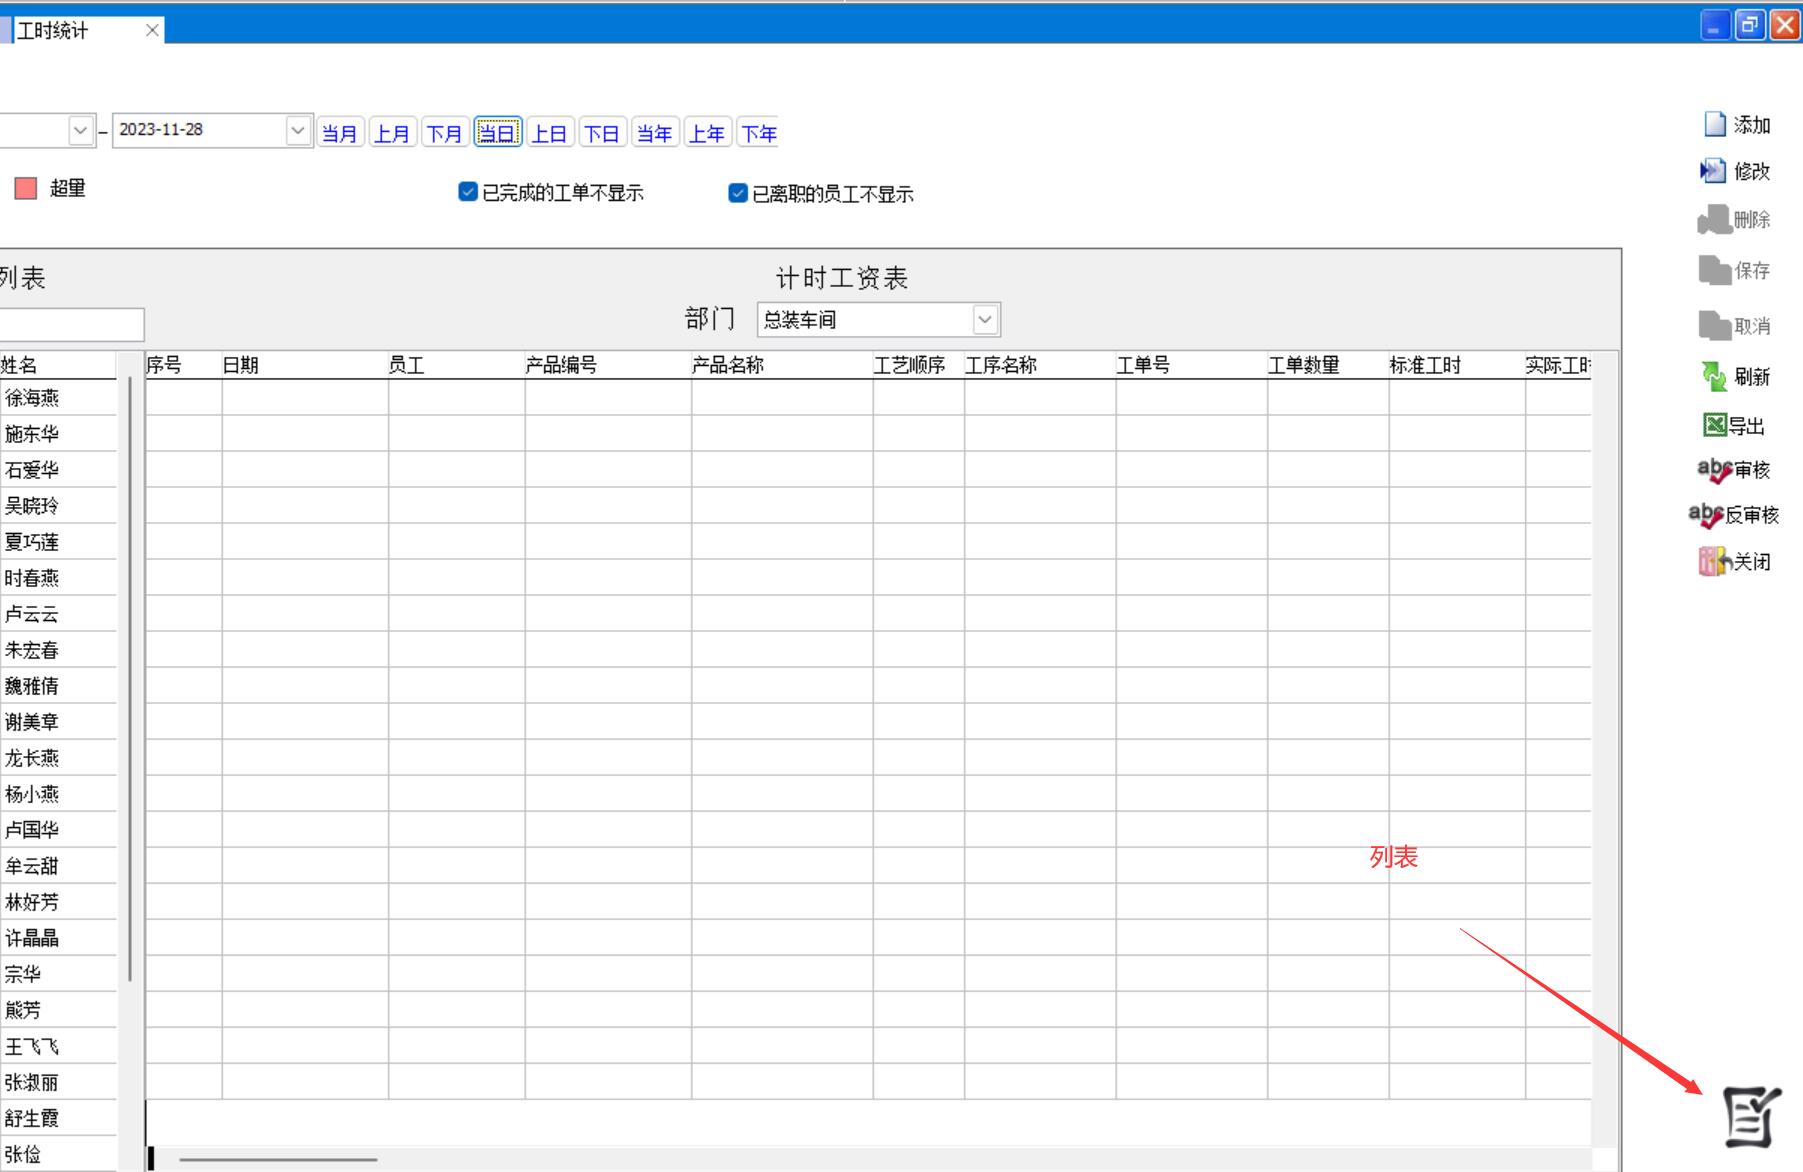Click the 当月 date shortcut button
1803x1172 pixels.
(x=340, y=133)
